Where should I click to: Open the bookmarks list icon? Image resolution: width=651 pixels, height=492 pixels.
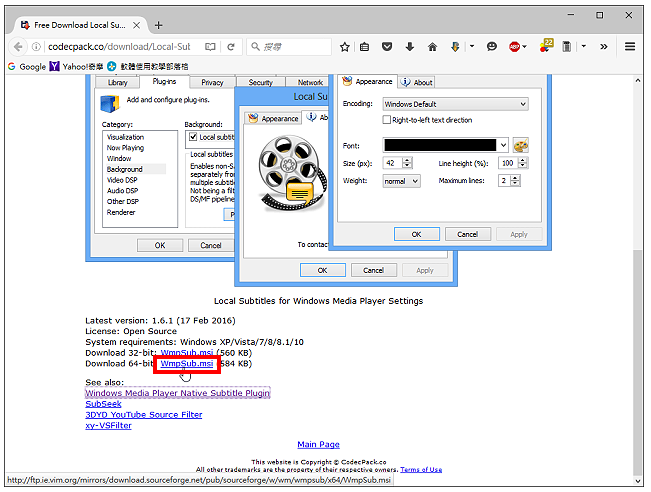click(365, 47)
